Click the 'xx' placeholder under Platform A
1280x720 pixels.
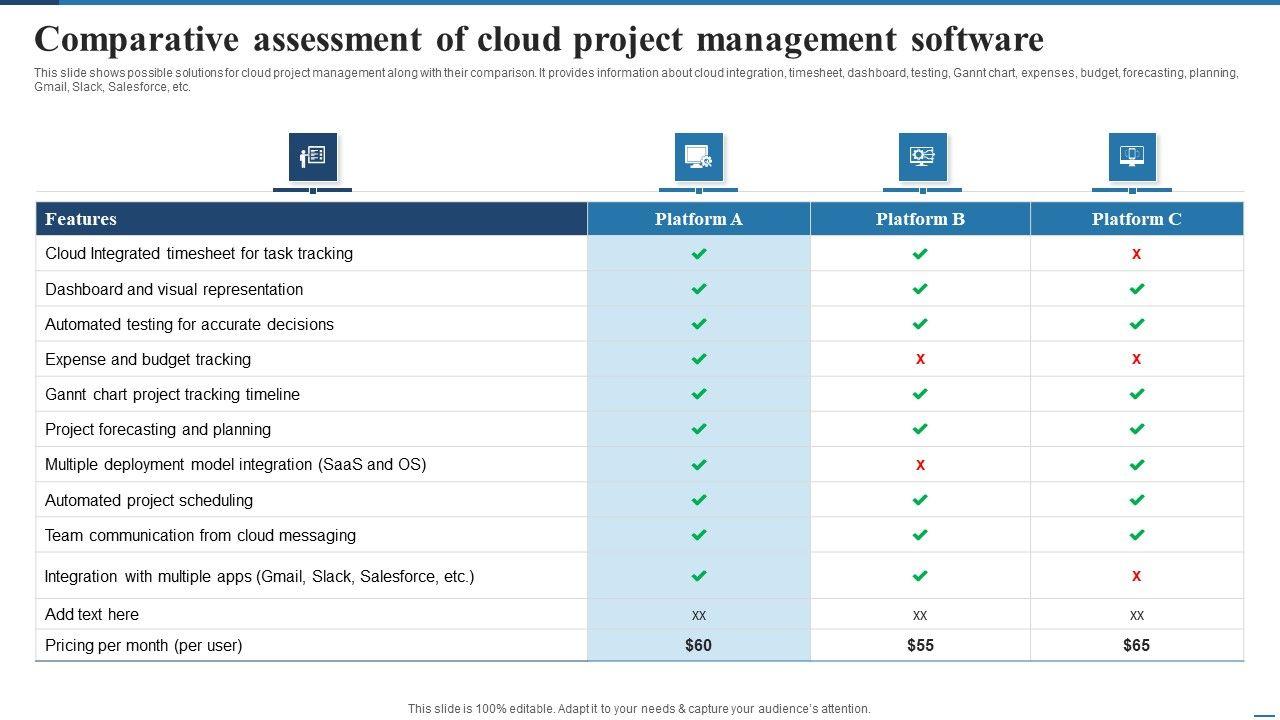pos(699,615)
